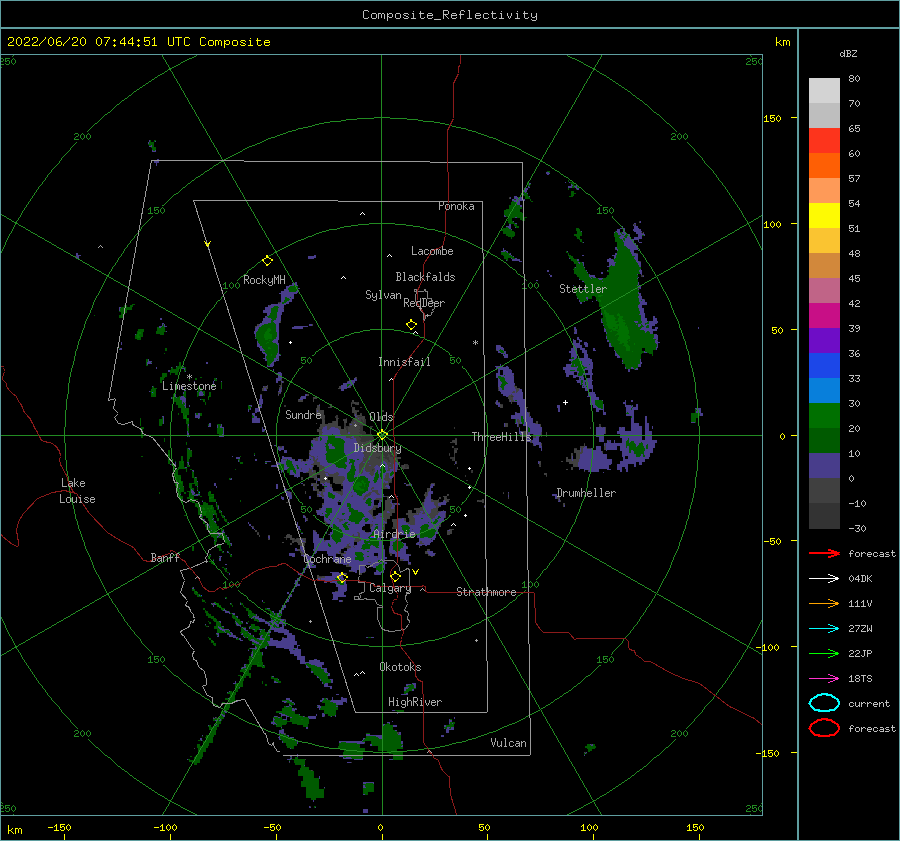The width and height of the screenshot is (900, 841).
Task: Click the Calgary city label
Action: point(390,588)
